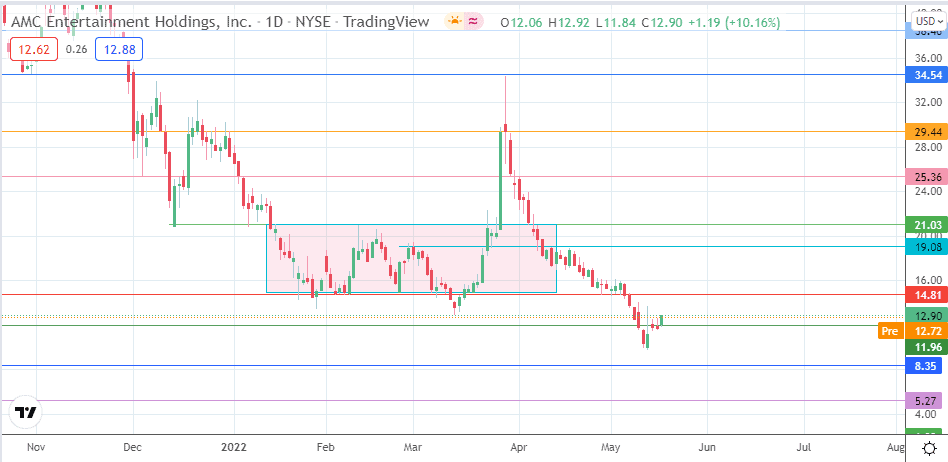Viewport: 948px width, 462px height.
Task: Click the O12.06 open value
Action: [x=522, y=22]
